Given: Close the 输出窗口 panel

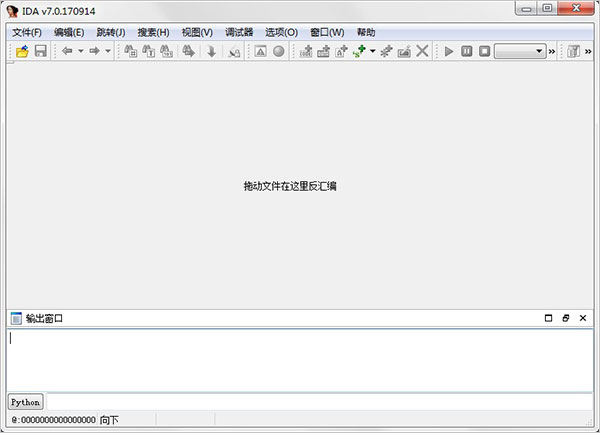Looking at the screenshot, I should pyautogui.click(x=583, y=318).
